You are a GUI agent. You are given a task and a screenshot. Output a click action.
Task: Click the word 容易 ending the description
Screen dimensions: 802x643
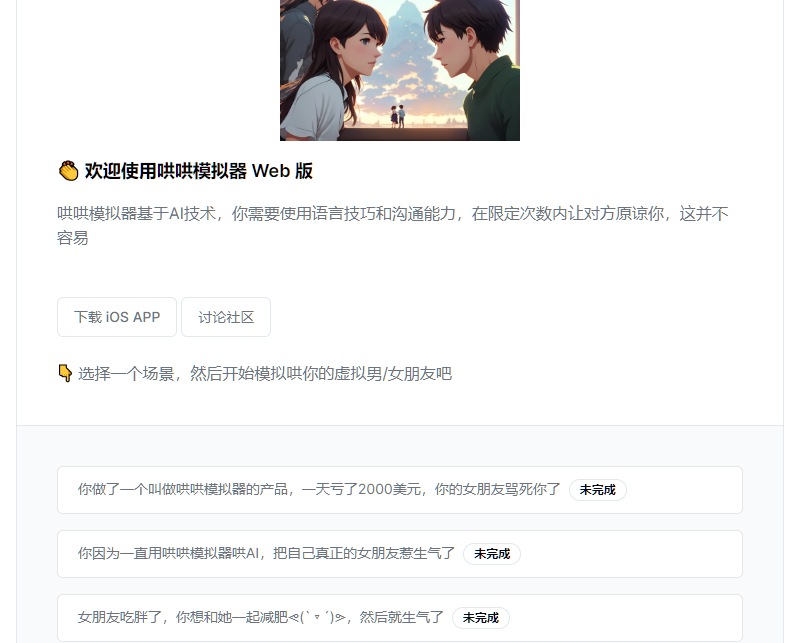(73, 238)
